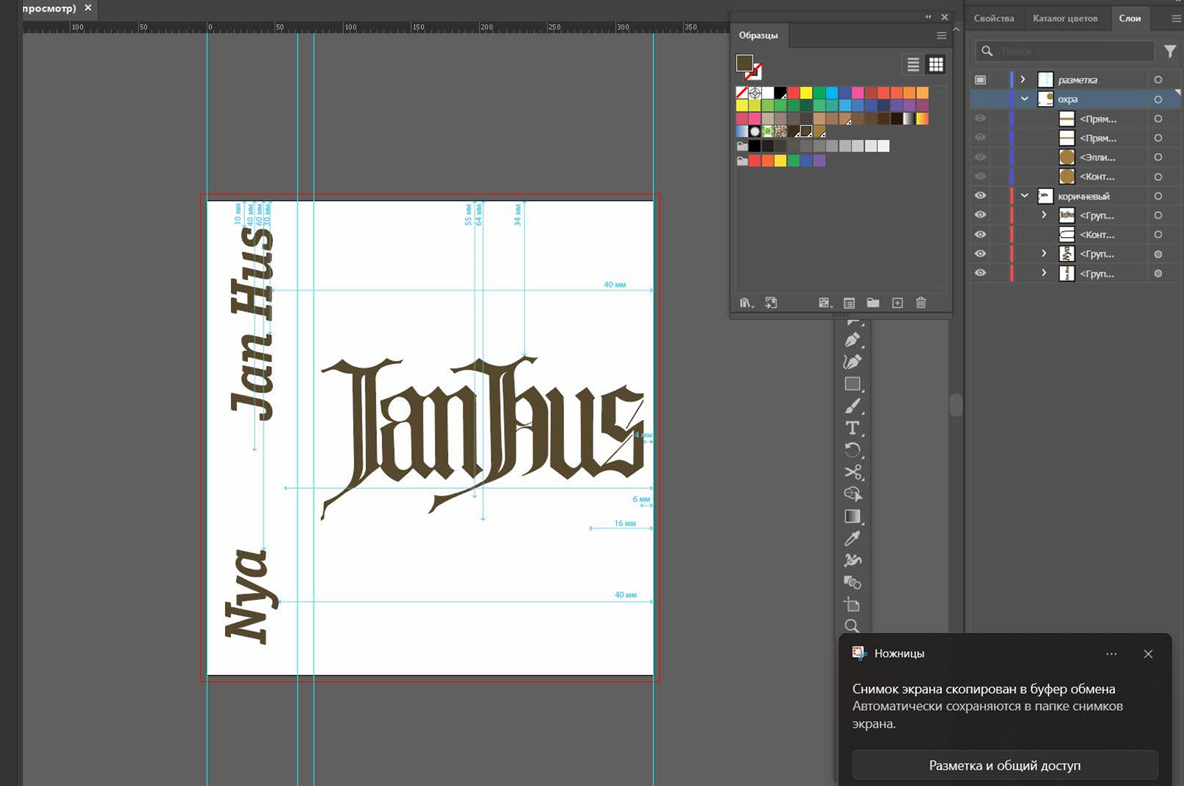The height and width of the screenshot is (786, 1184).
Task: Create a new color group
Action: click(x=873, y=303)
